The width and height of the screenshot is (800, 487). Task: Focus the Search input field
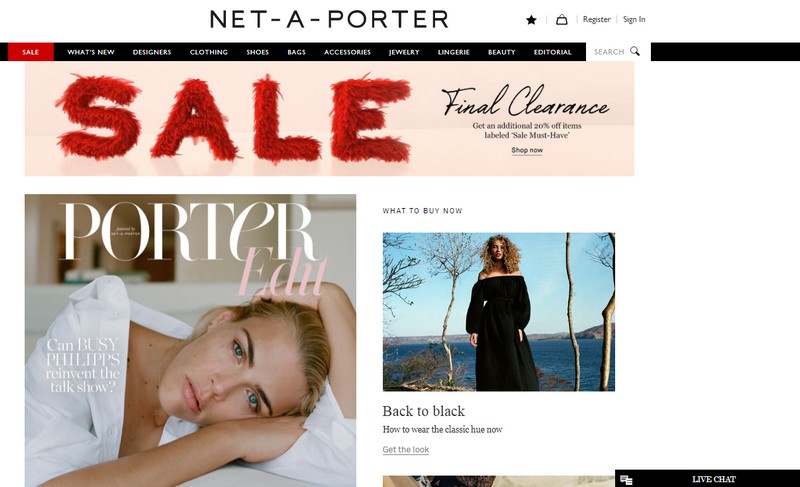click(610, 52)
